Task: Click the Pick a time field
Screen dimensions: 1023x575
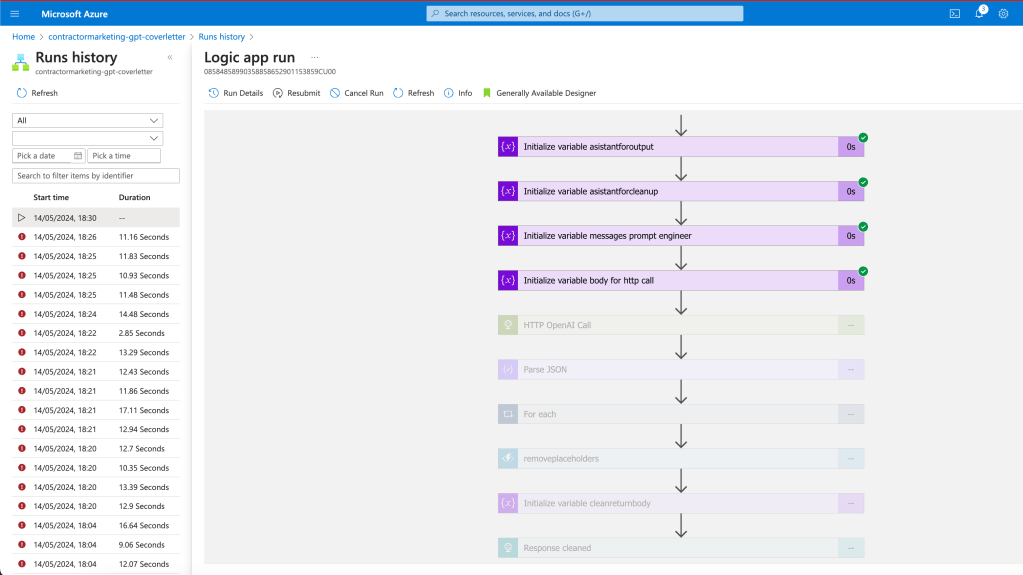Action: [x=124, y=156]
